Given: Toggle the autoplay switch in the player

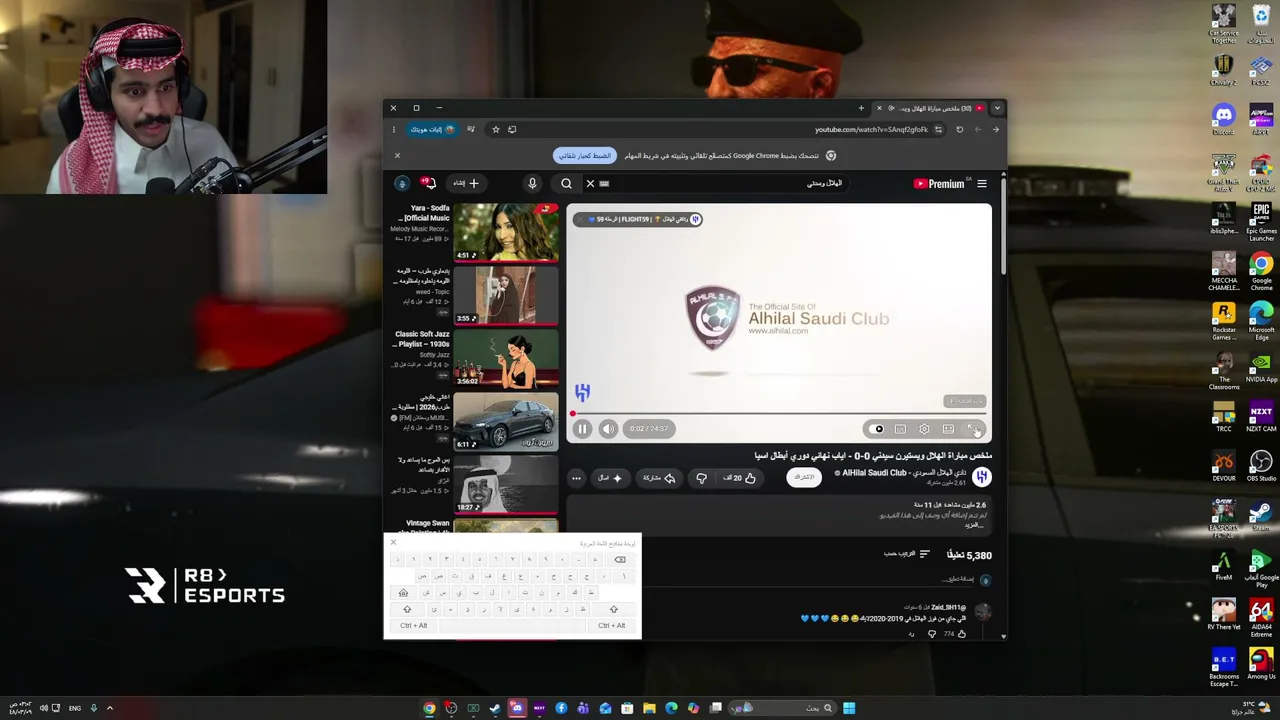Looking at the screenshot, I should coord(877,429).
